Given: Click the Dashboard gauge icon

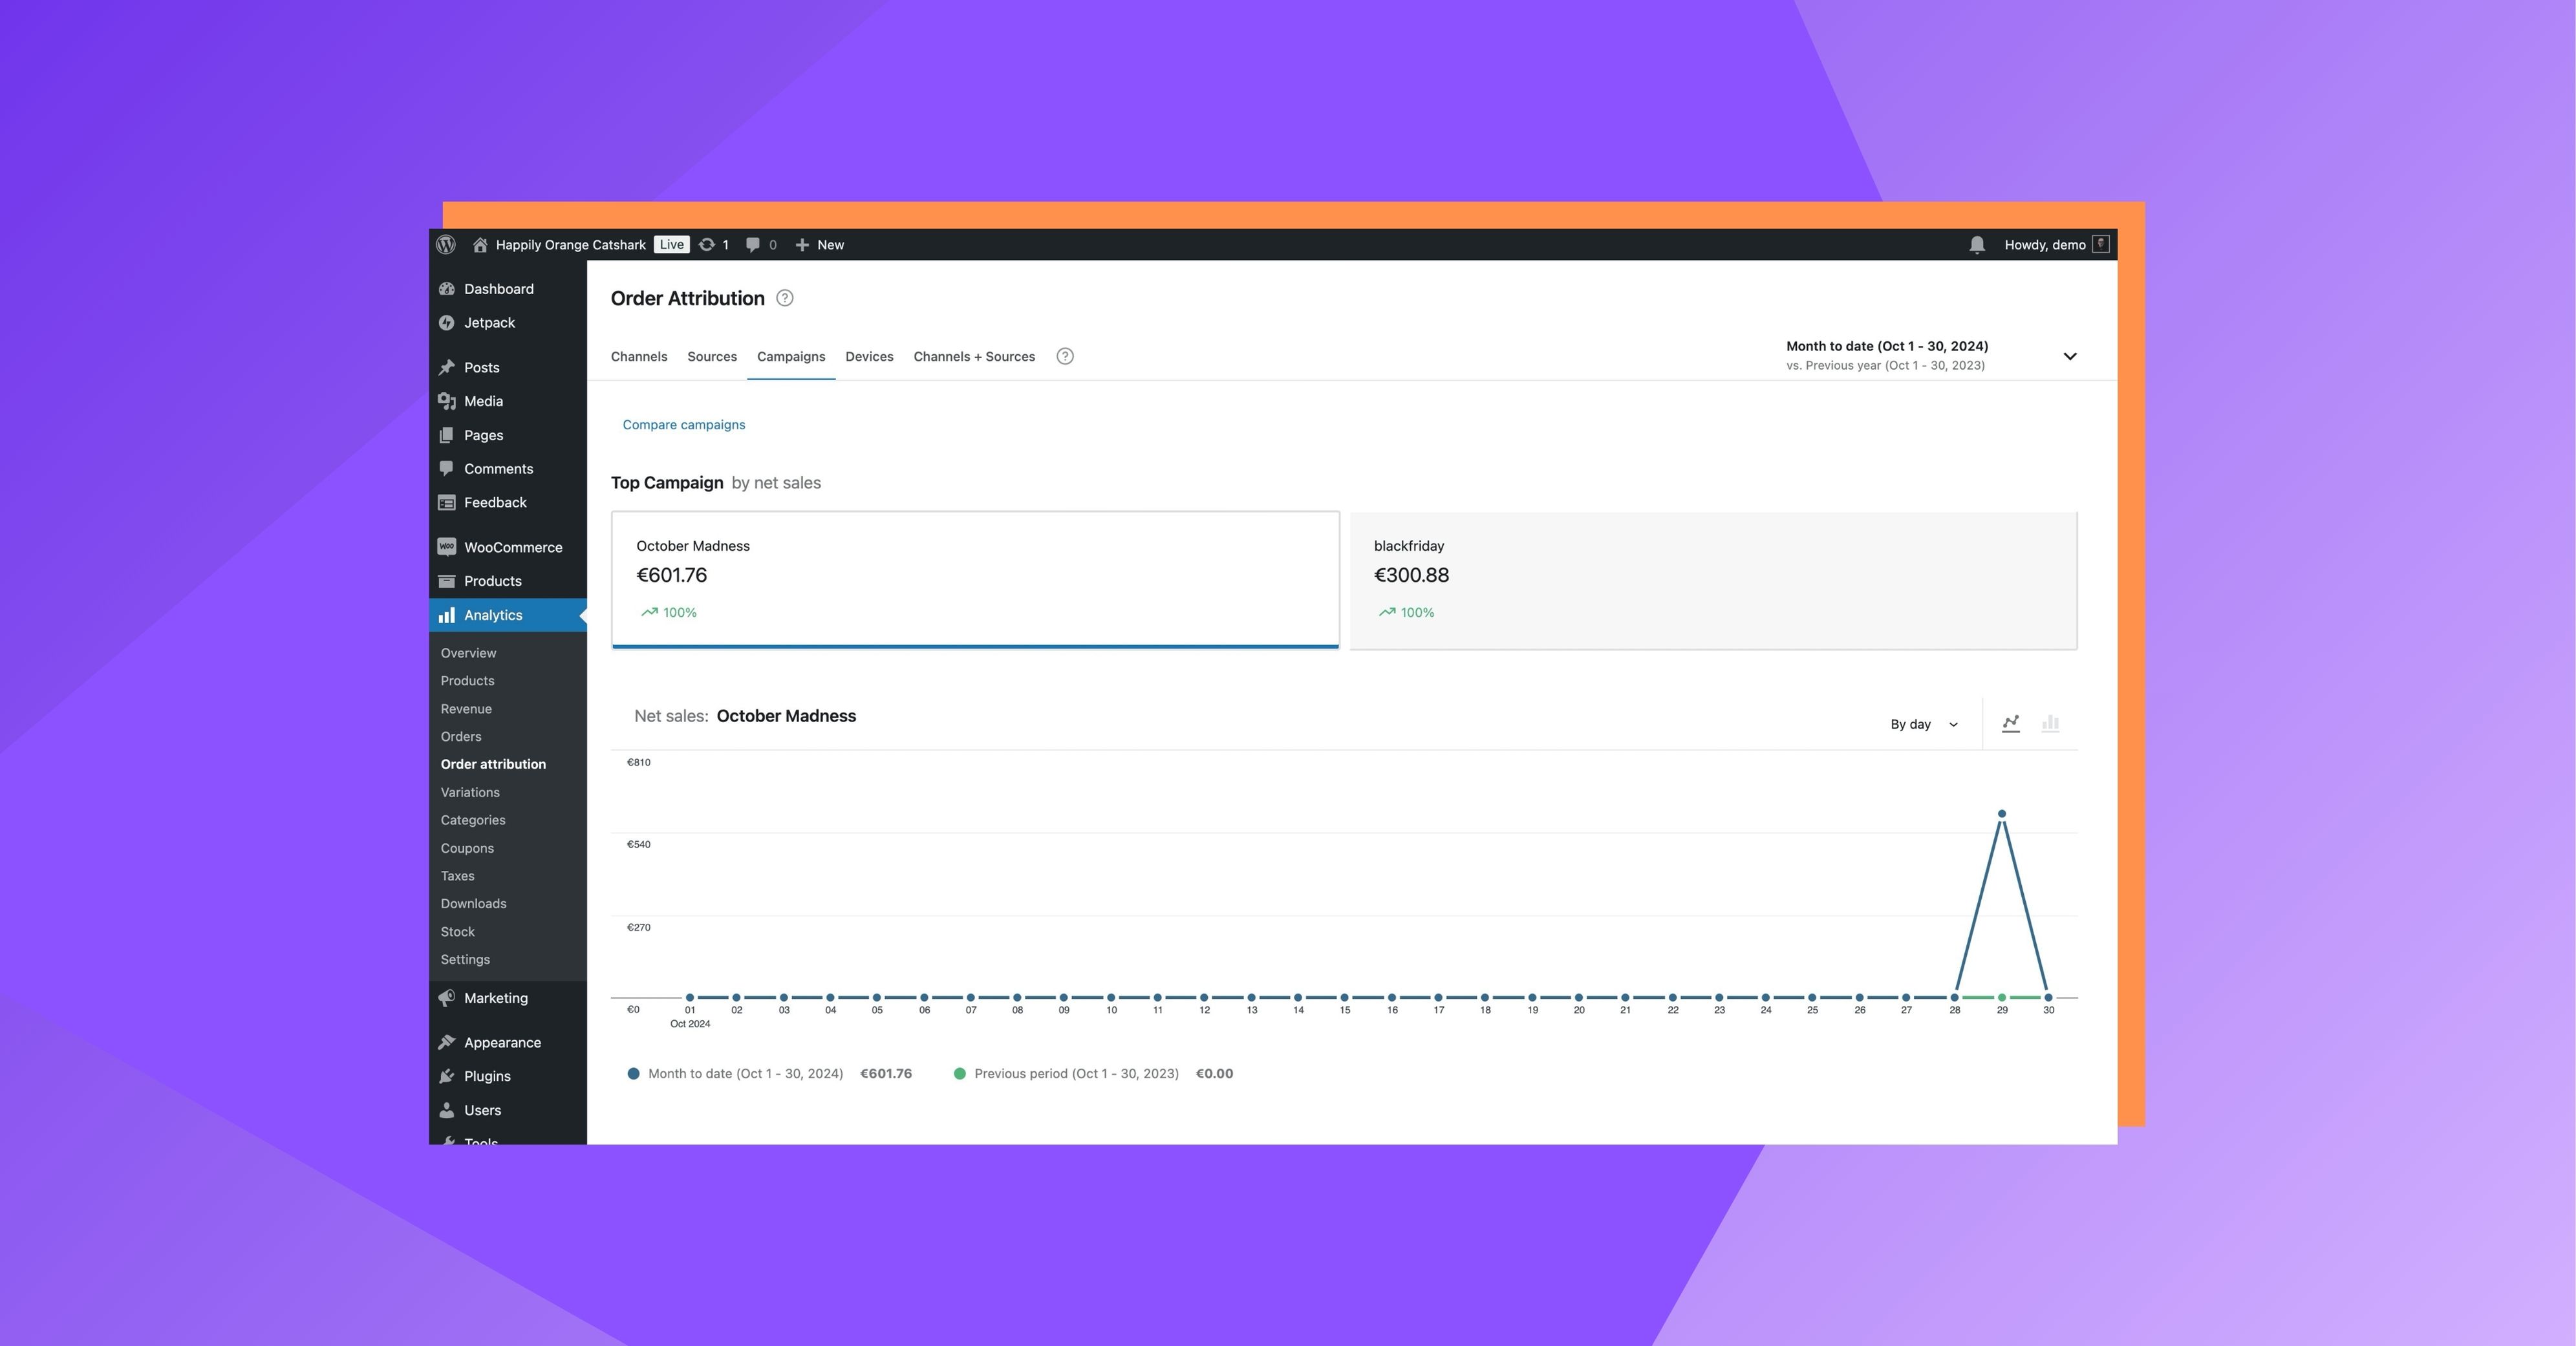Looking at the screenshot, I should [x=447, y=289].
